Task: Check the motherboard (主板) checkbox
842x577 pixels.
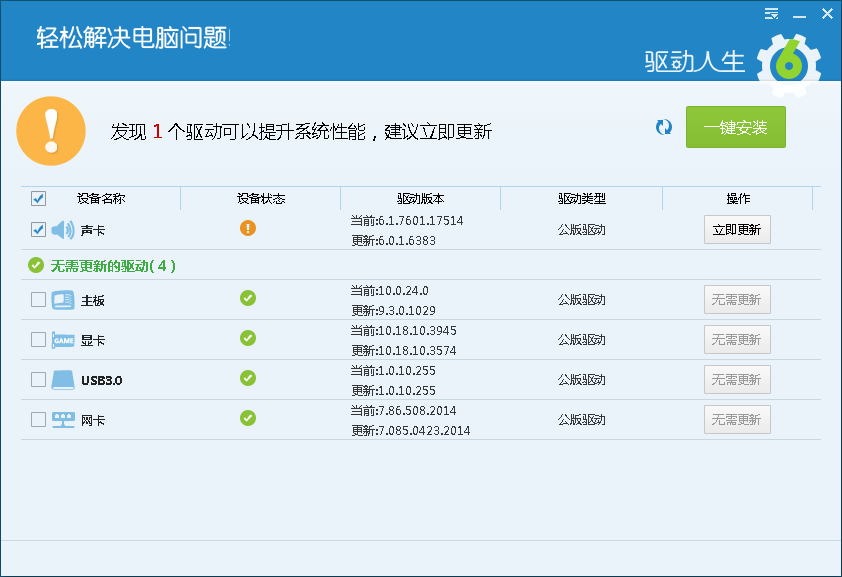Action: pyautogui.click(x=38, y=300)
